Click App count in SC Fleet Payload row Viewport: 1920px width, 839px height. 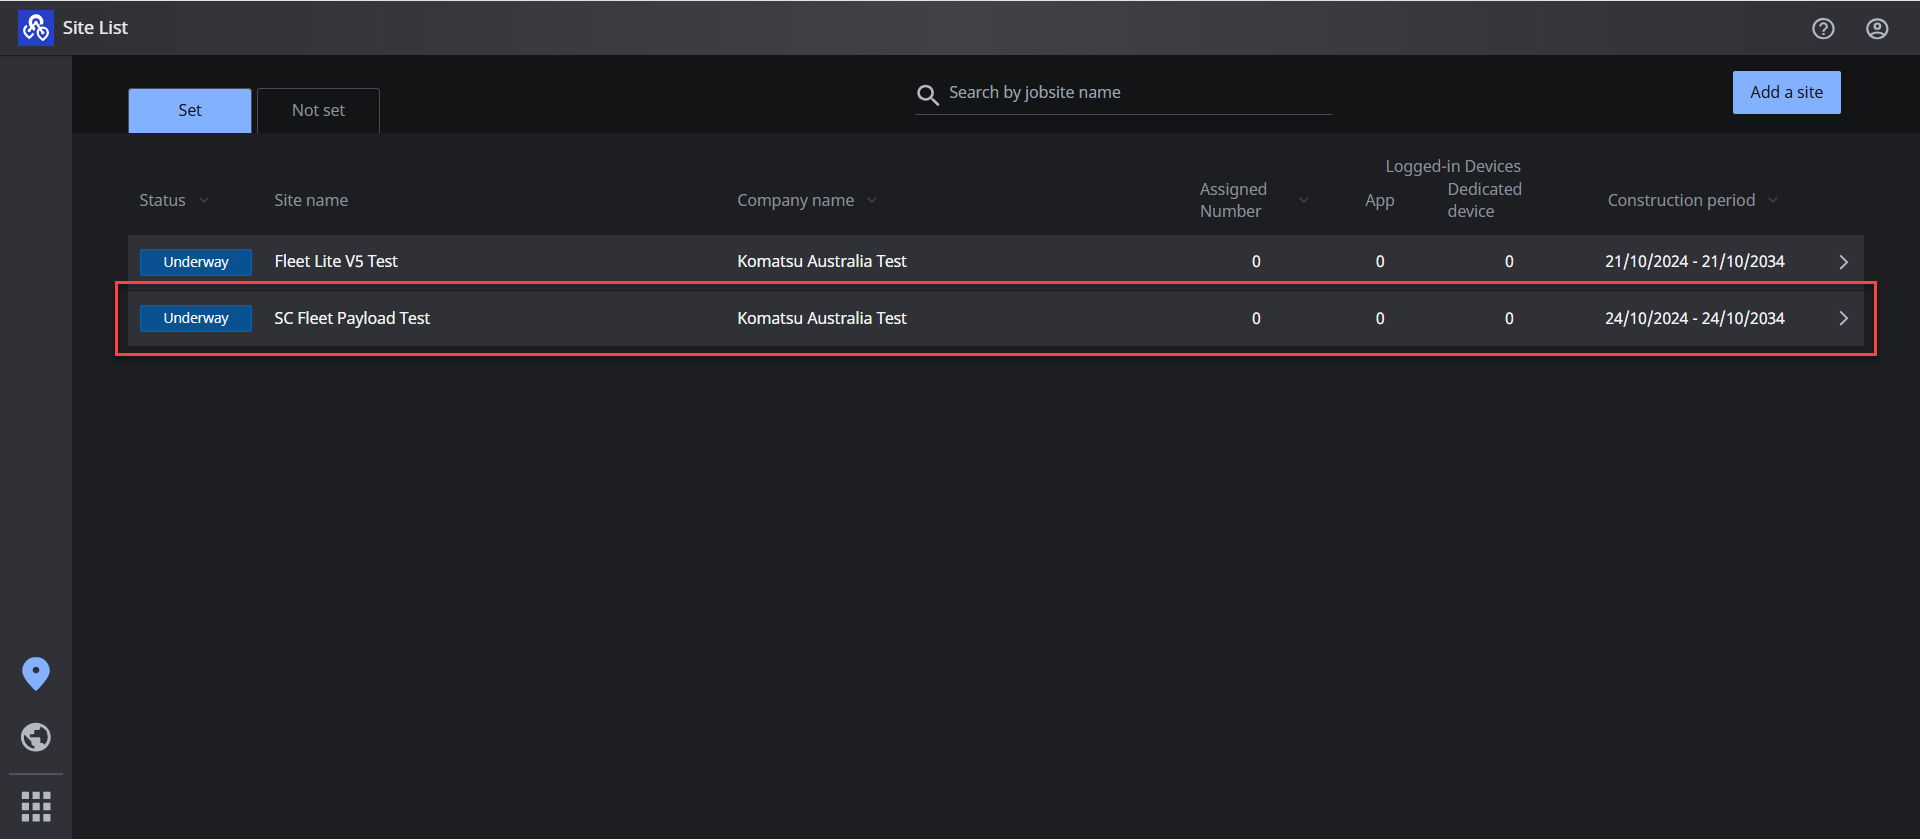tap(1380, 319)
